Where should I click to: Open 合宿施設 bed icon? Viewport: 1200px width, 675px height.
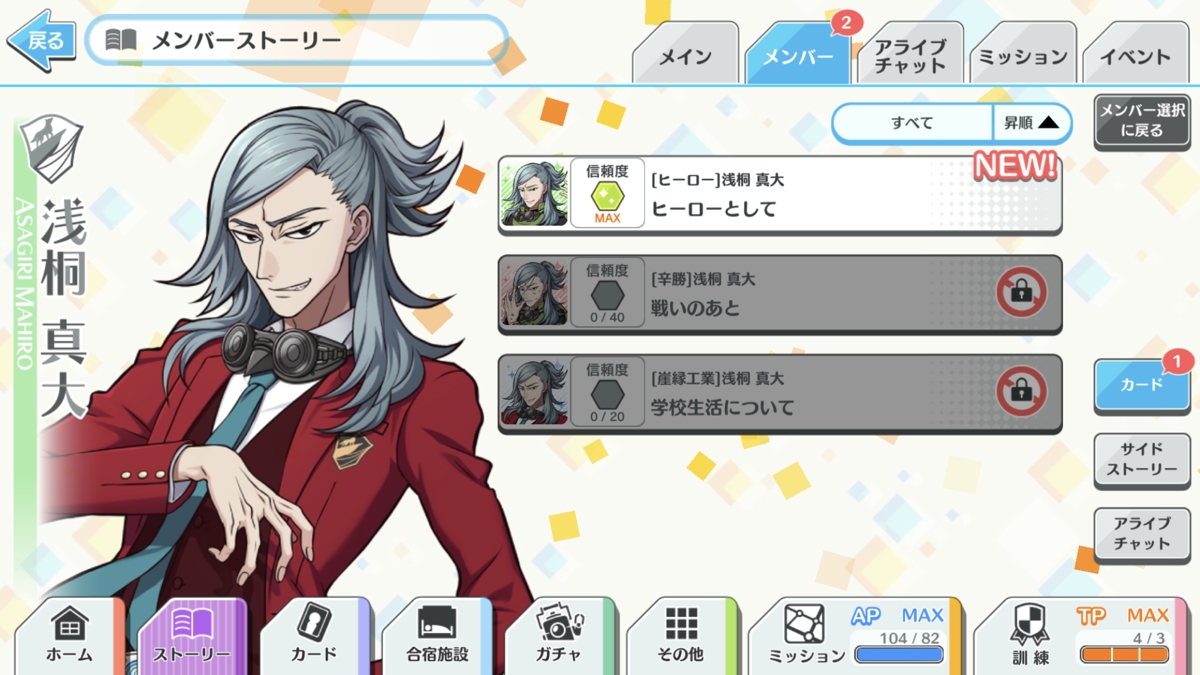(x=436, y=624)
